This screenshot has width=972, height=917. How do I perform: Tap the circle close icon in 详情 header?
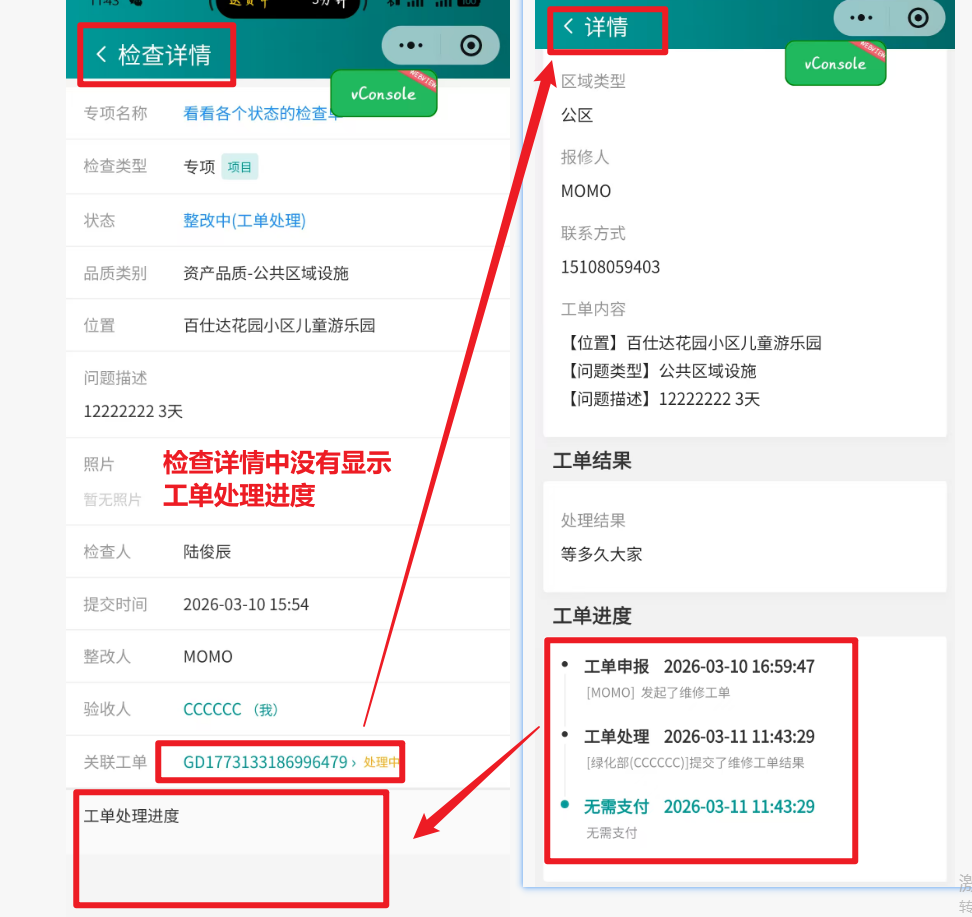(918, 18)
